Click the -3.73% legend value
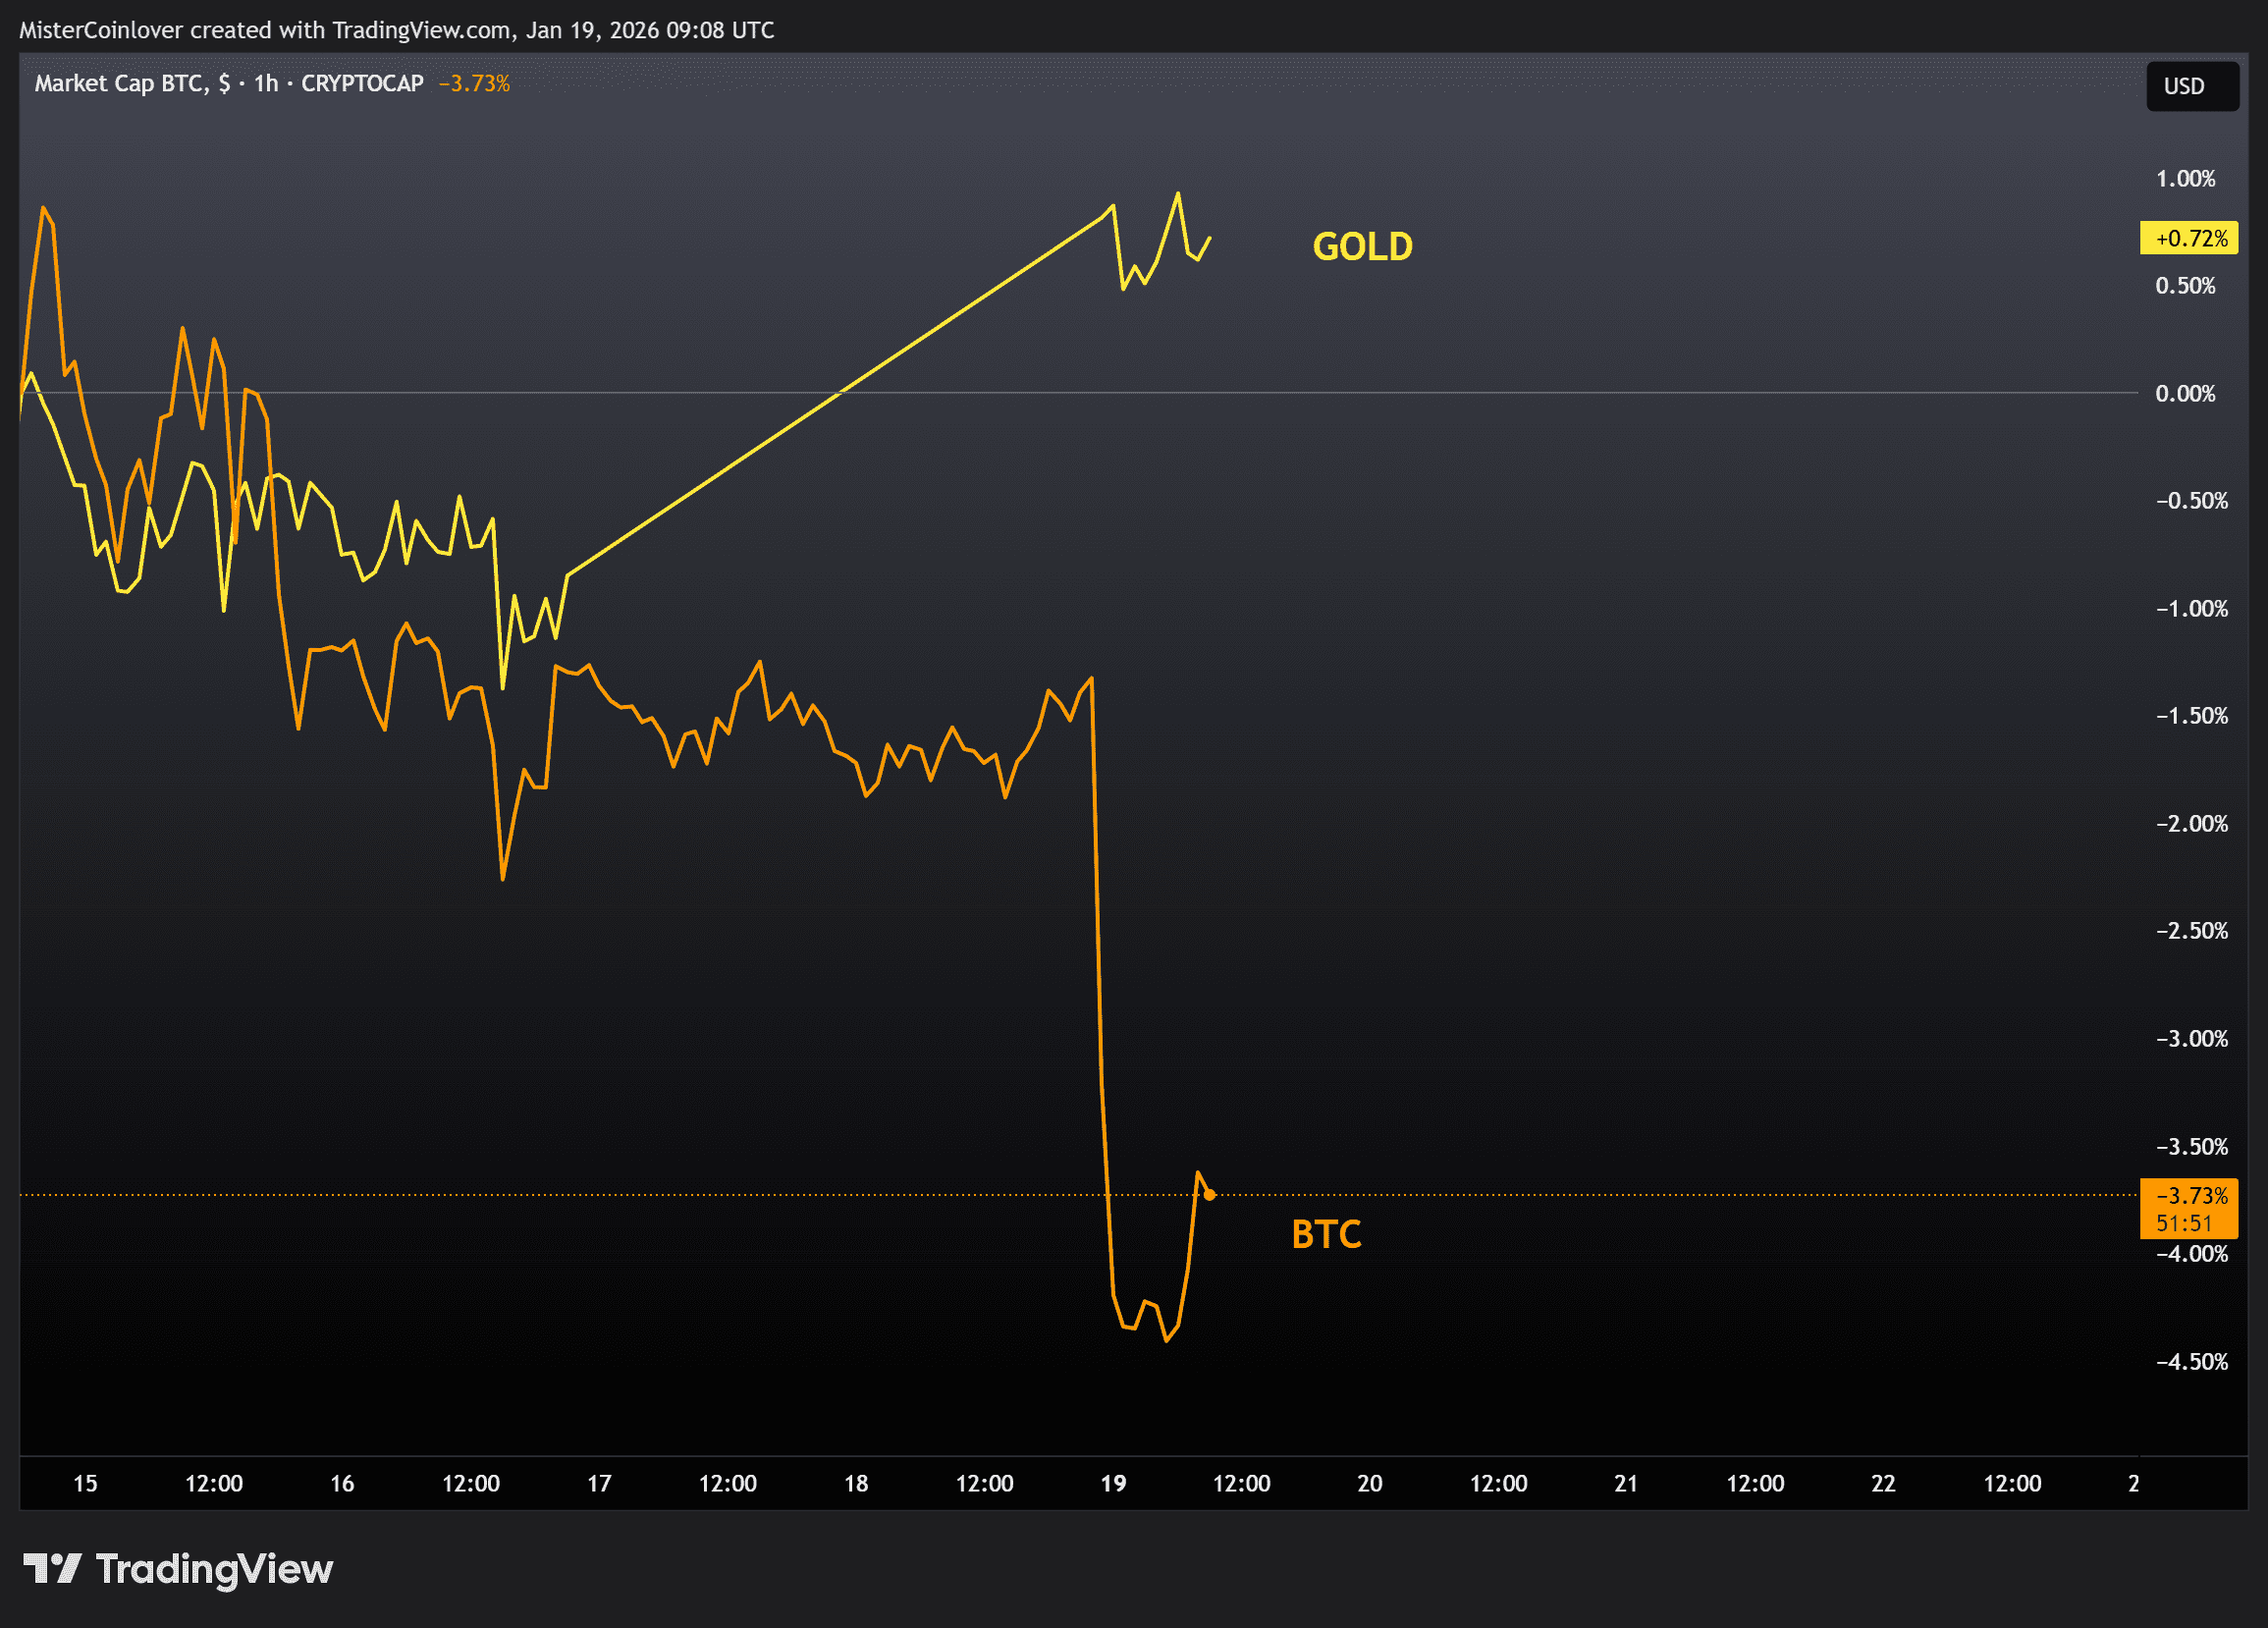2268x1628 pixels. click(474, 84)
